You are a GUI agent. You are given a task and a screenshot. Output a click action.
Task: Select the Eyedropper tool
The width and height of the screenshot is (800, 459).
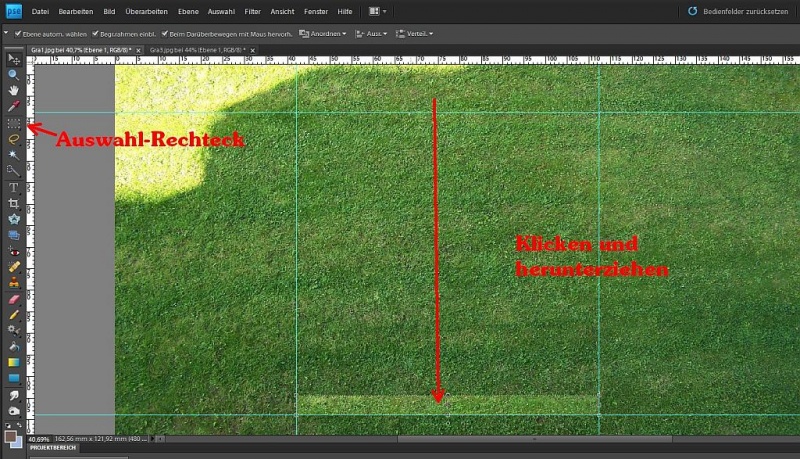click(14, 107)
